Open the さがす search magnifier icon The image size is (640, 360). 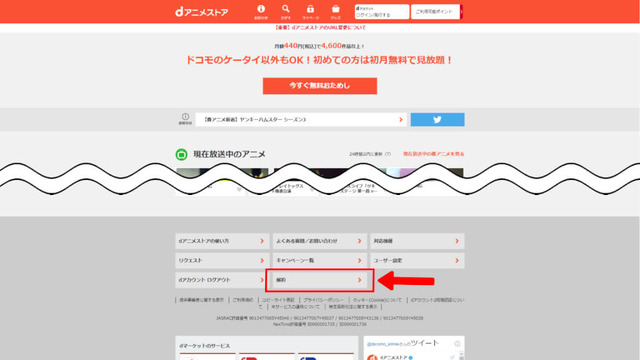point(286,12)
